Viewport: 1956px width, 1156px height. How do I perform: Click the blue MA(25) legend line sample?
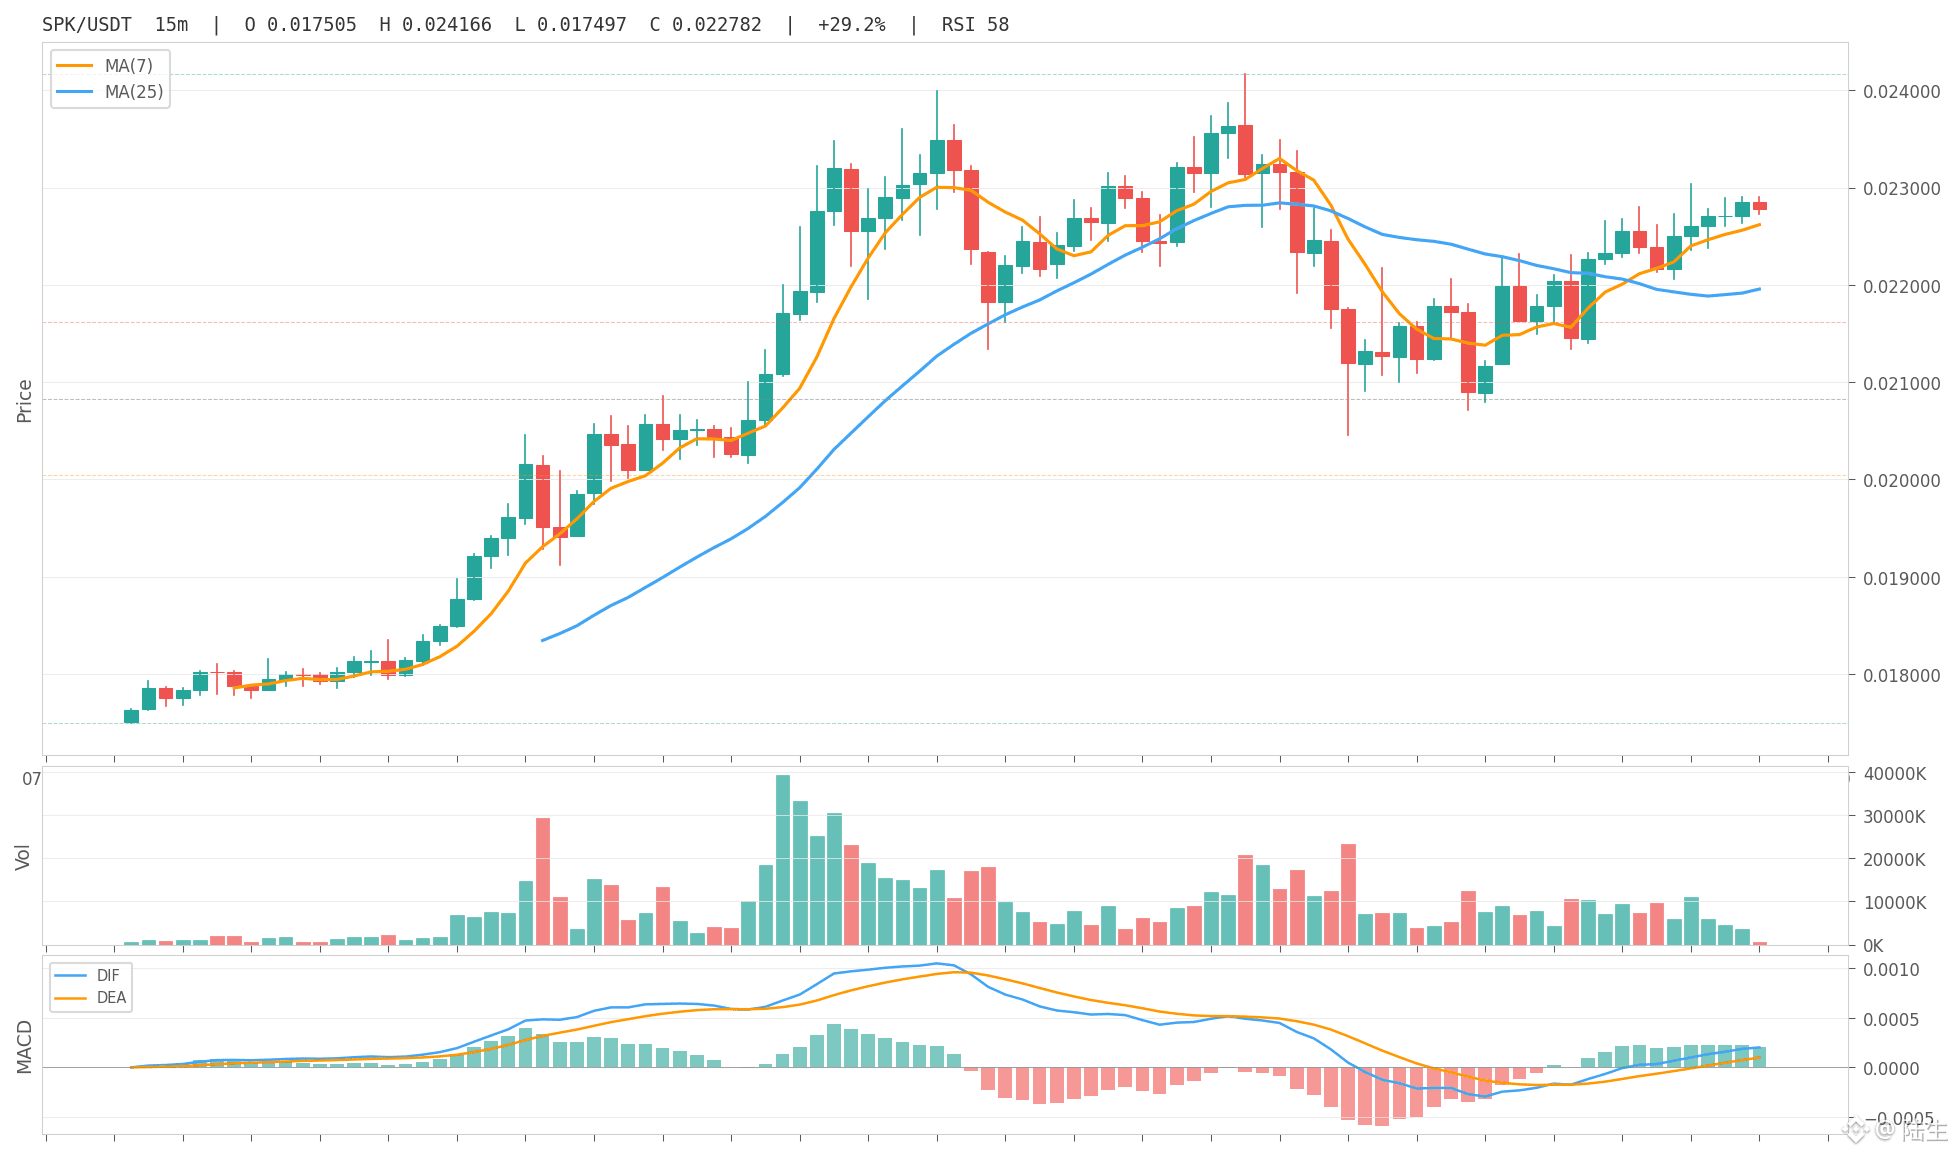tap(75, 92)
